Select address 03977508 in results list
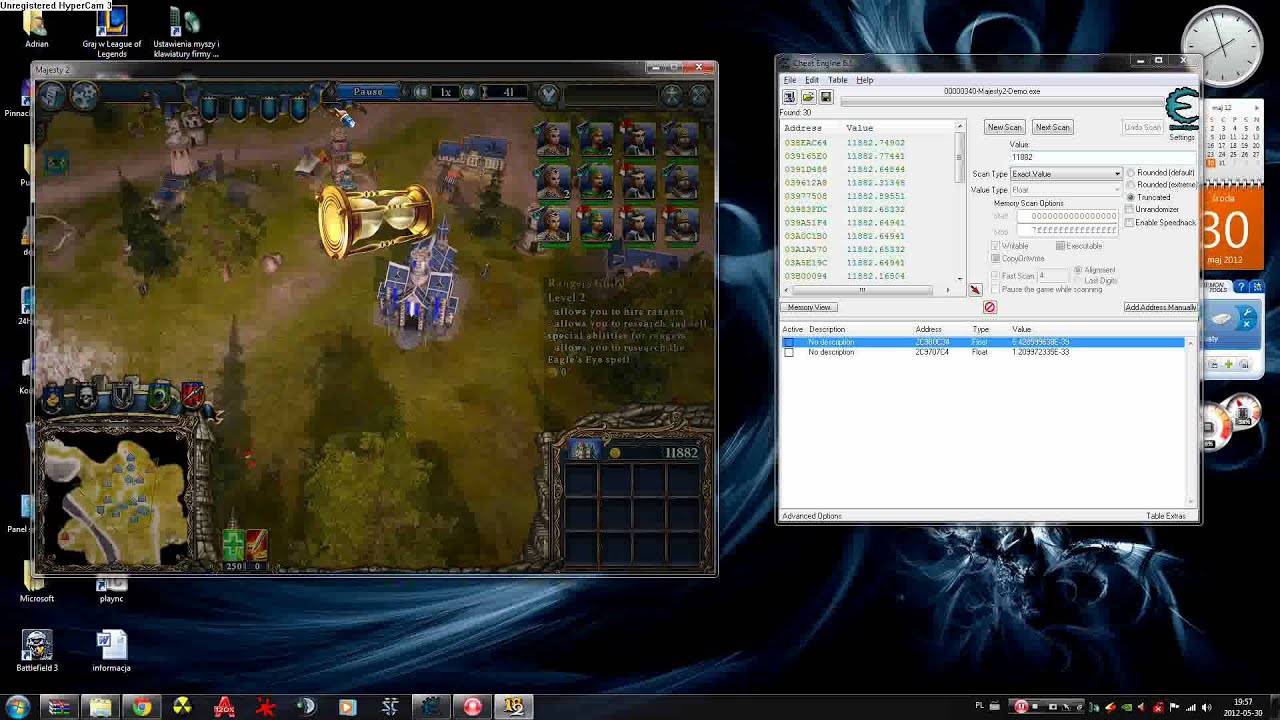 click(x=806, y=196)
